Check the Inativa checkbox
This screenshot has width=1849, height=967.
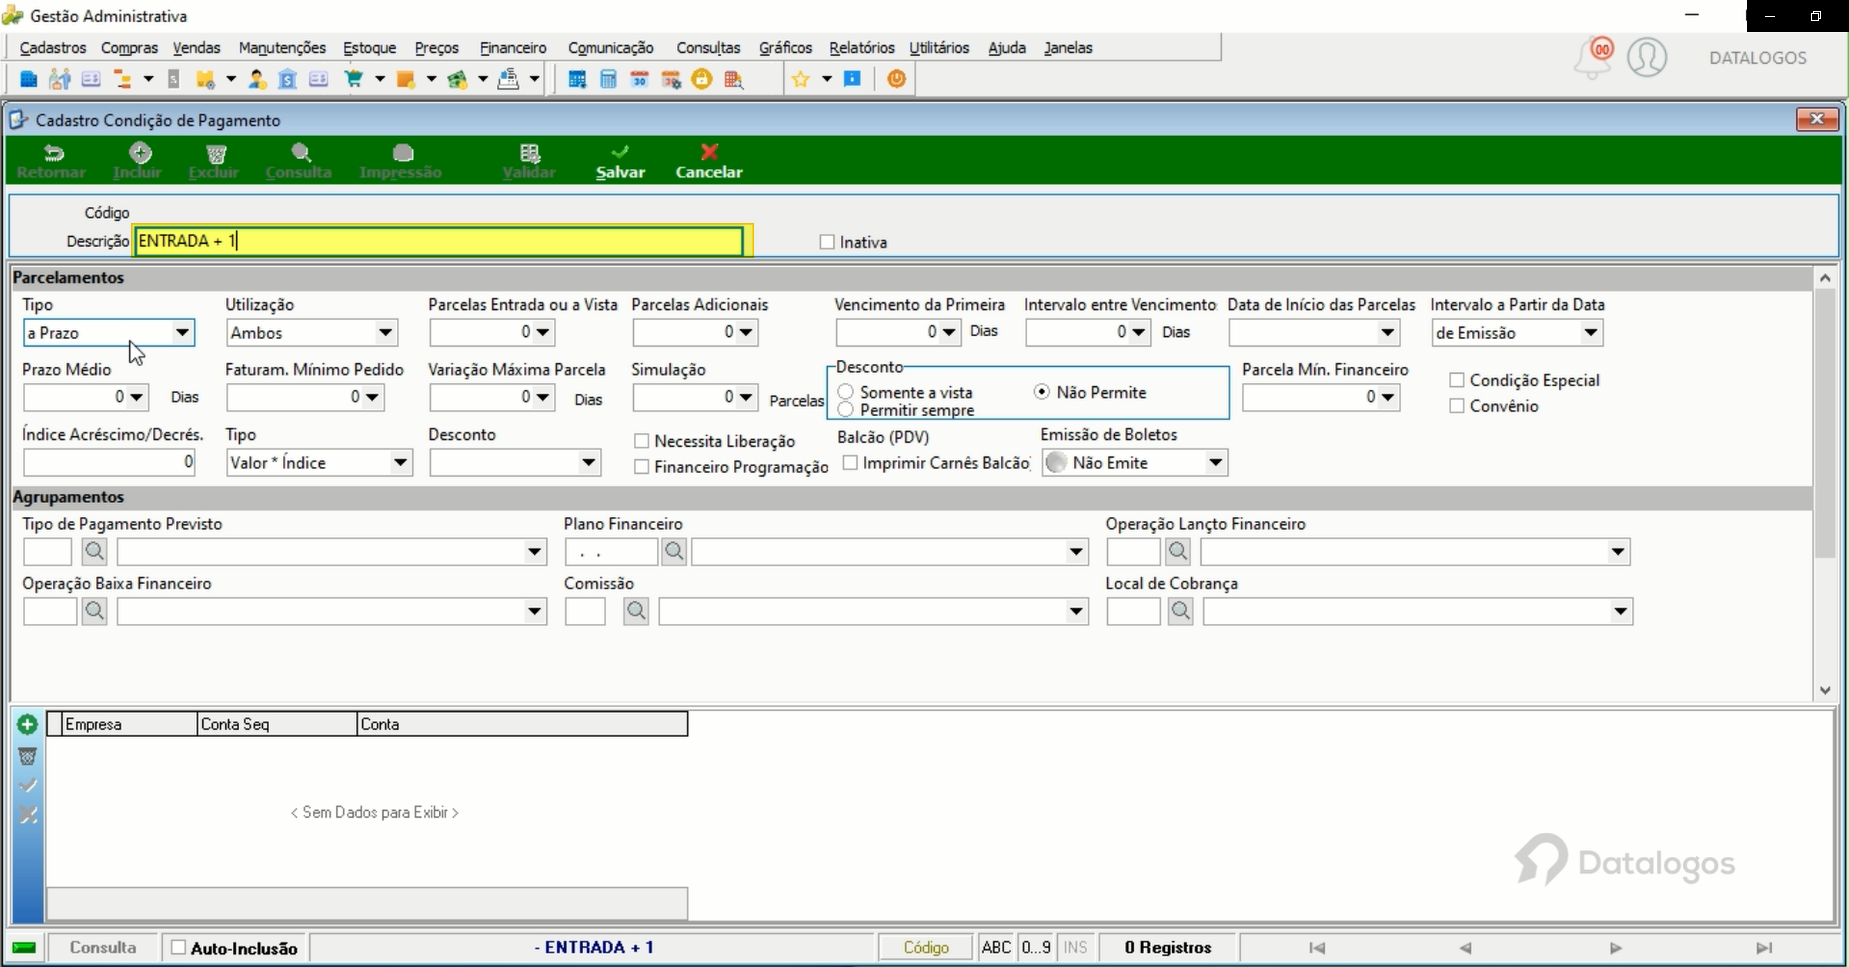pyautogui.click(x=827, y=242)
